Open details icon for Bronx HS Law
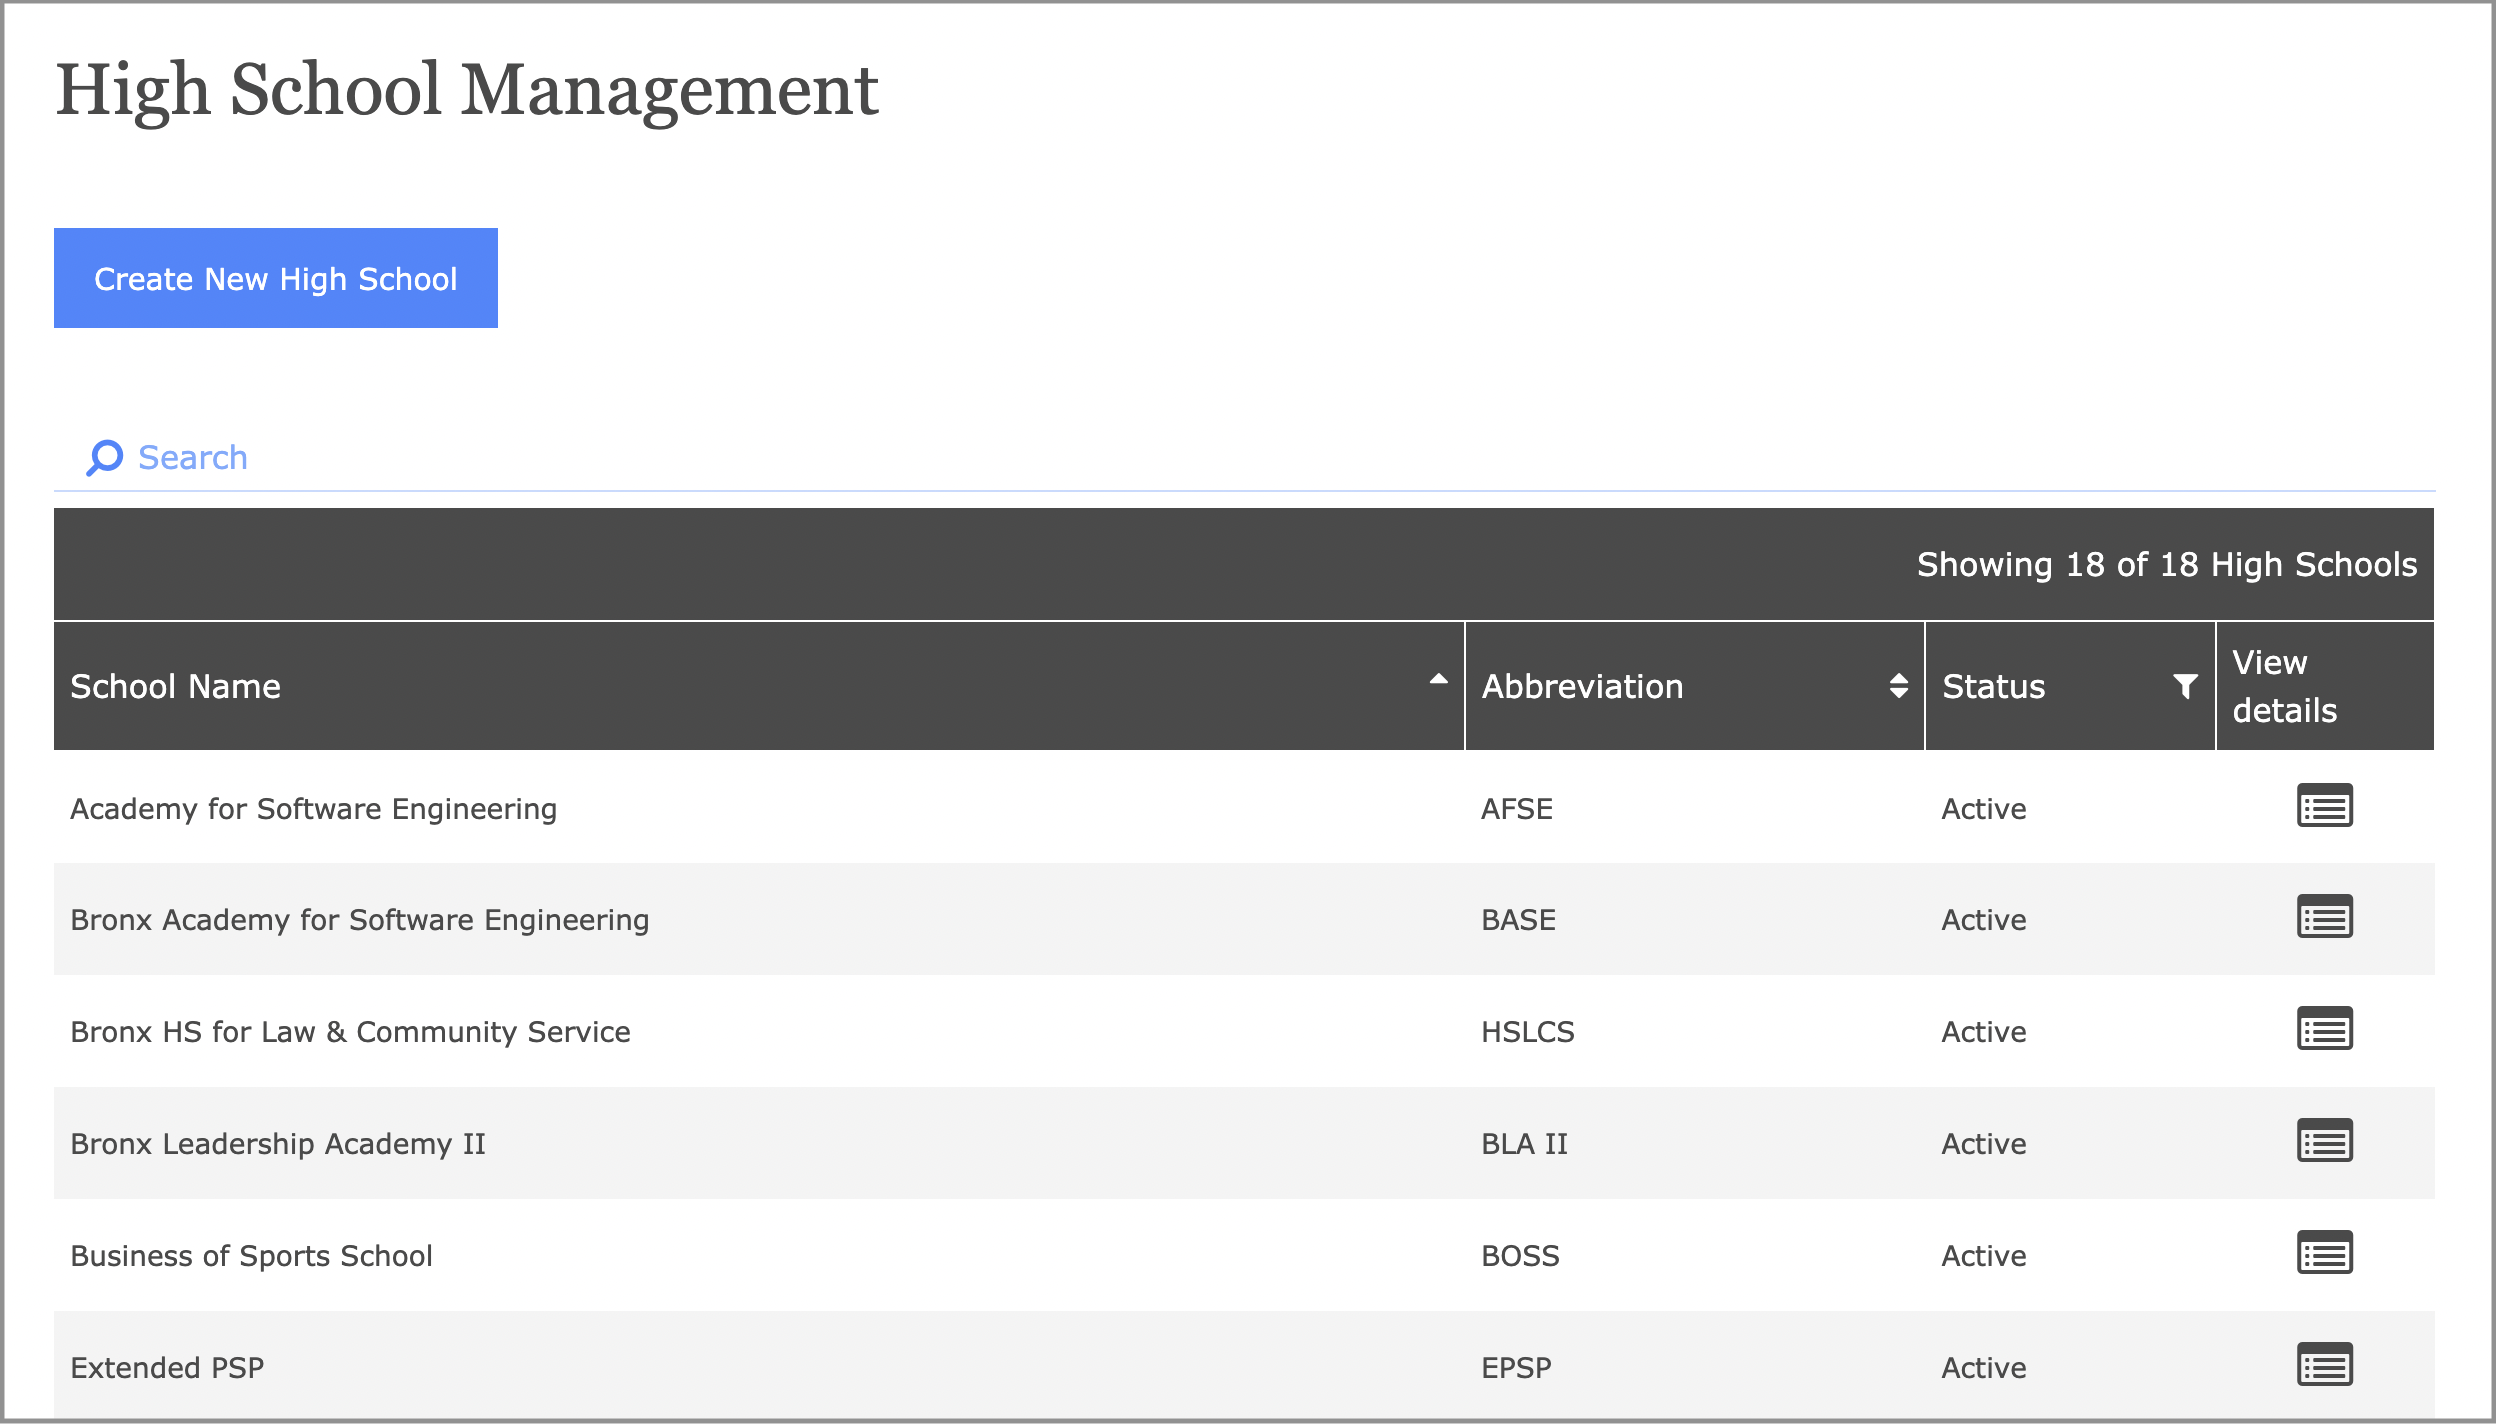This screenshot has height=1424, width=2496. [2324, 1029]
